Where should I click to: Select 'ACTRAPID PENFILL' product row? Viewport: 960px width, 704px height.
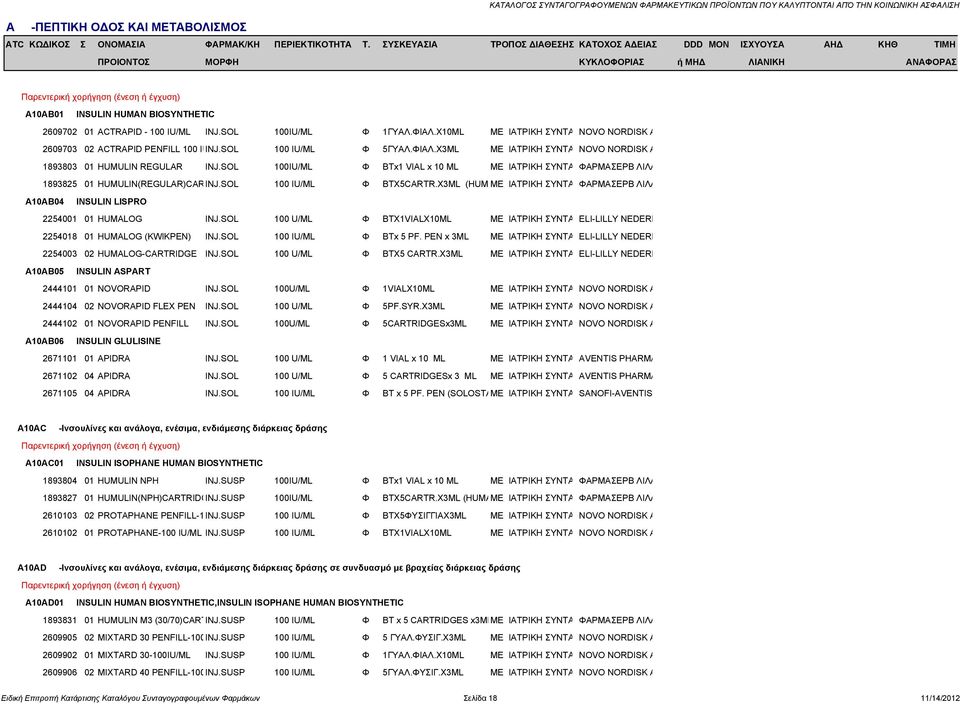(347, 149)
